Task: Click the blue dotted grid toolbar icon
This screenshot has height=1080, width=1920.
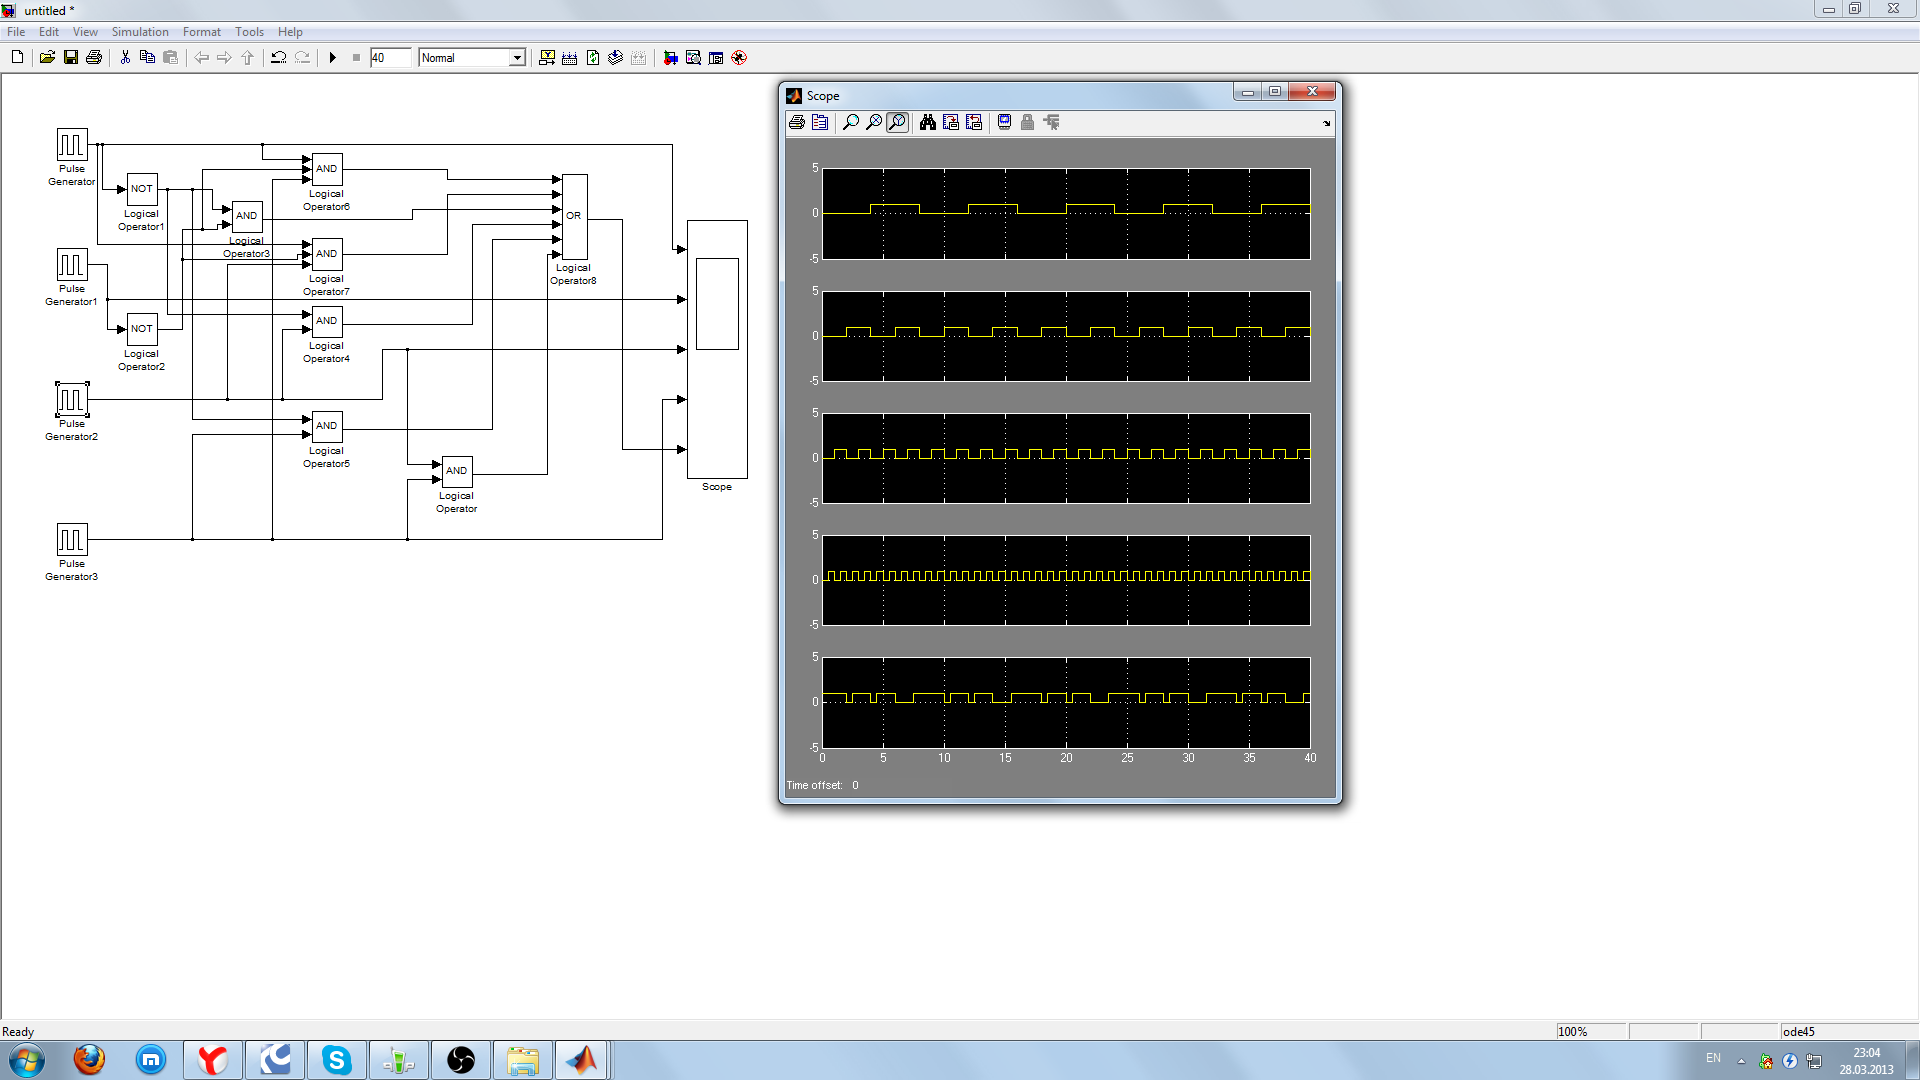Action: coord(570,58)
